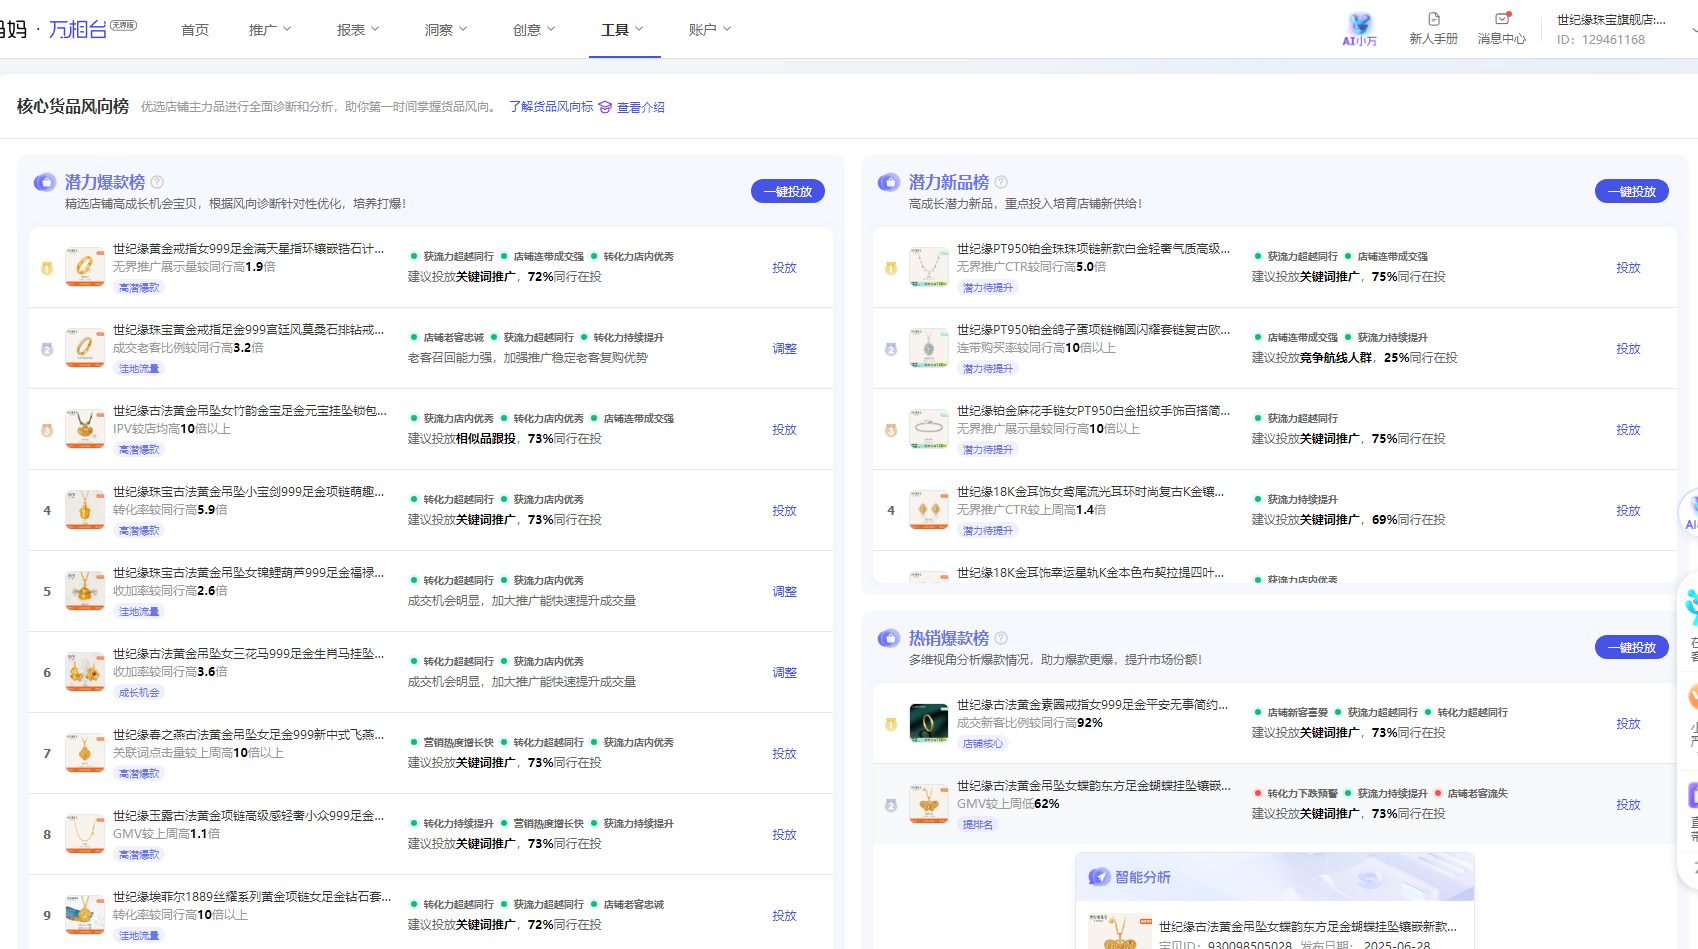Image resolution: width=1698 pixels, height=949 pixels.
Task: Open 消息中心 notifications icon
Action: coord(1501,19)
